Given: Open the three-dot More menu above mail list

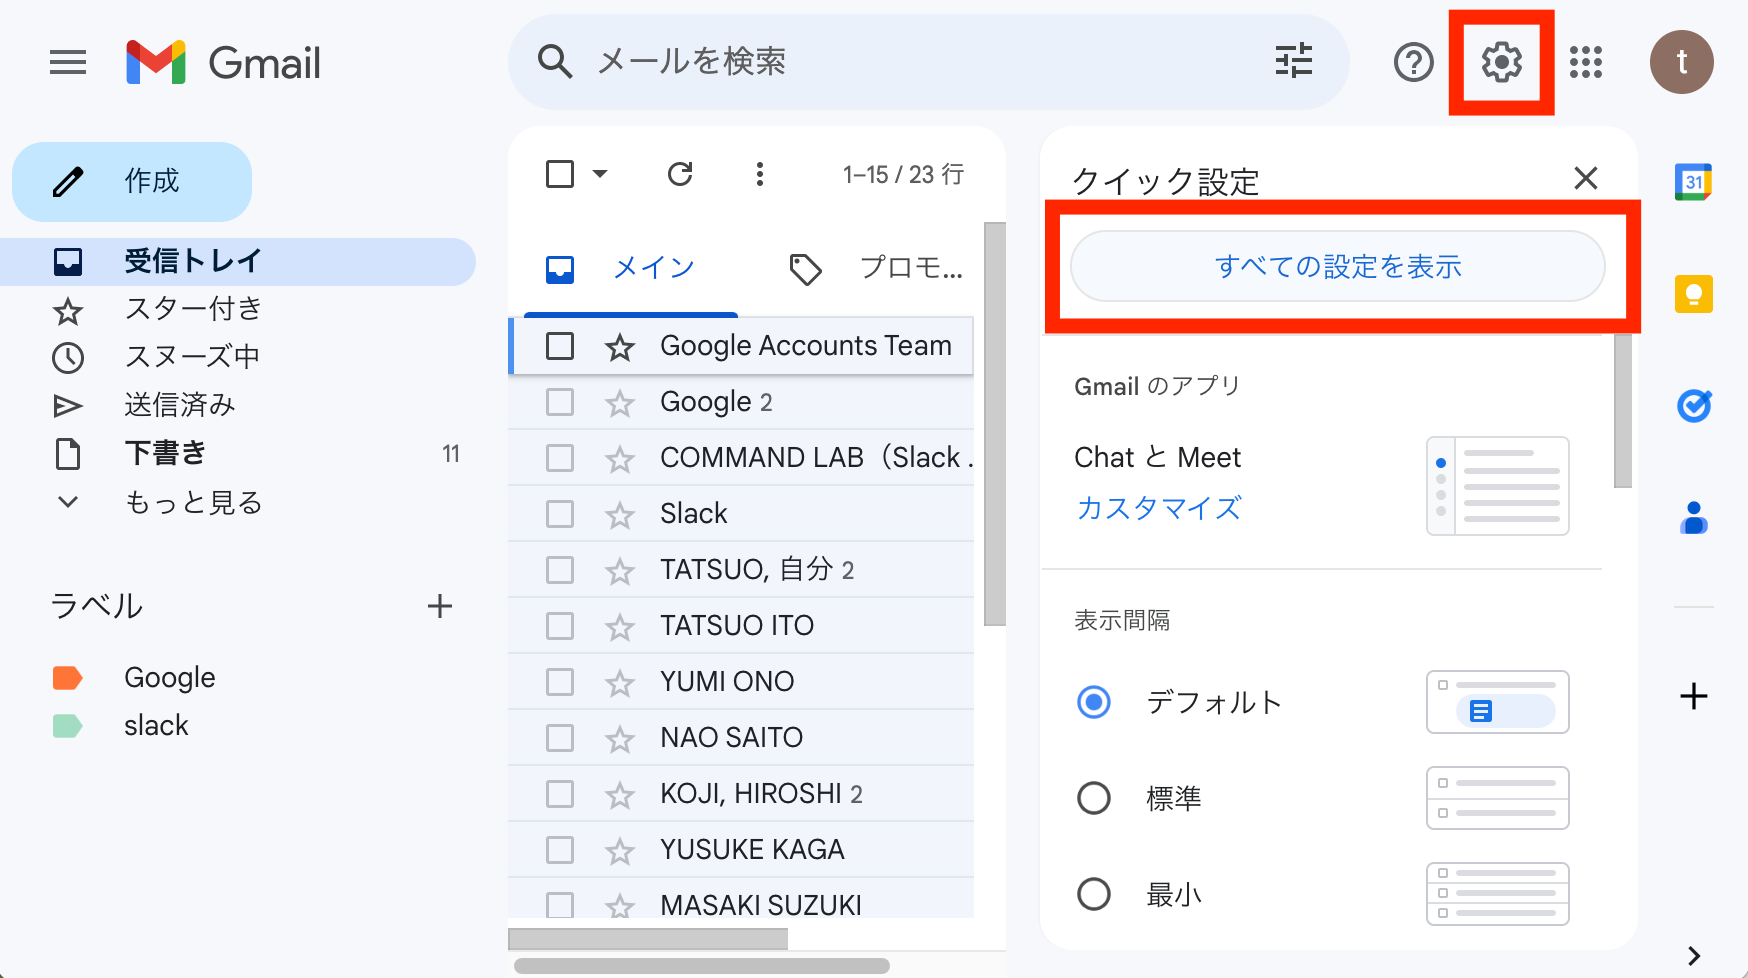Looking at the screenshot, I should [760, 174].
